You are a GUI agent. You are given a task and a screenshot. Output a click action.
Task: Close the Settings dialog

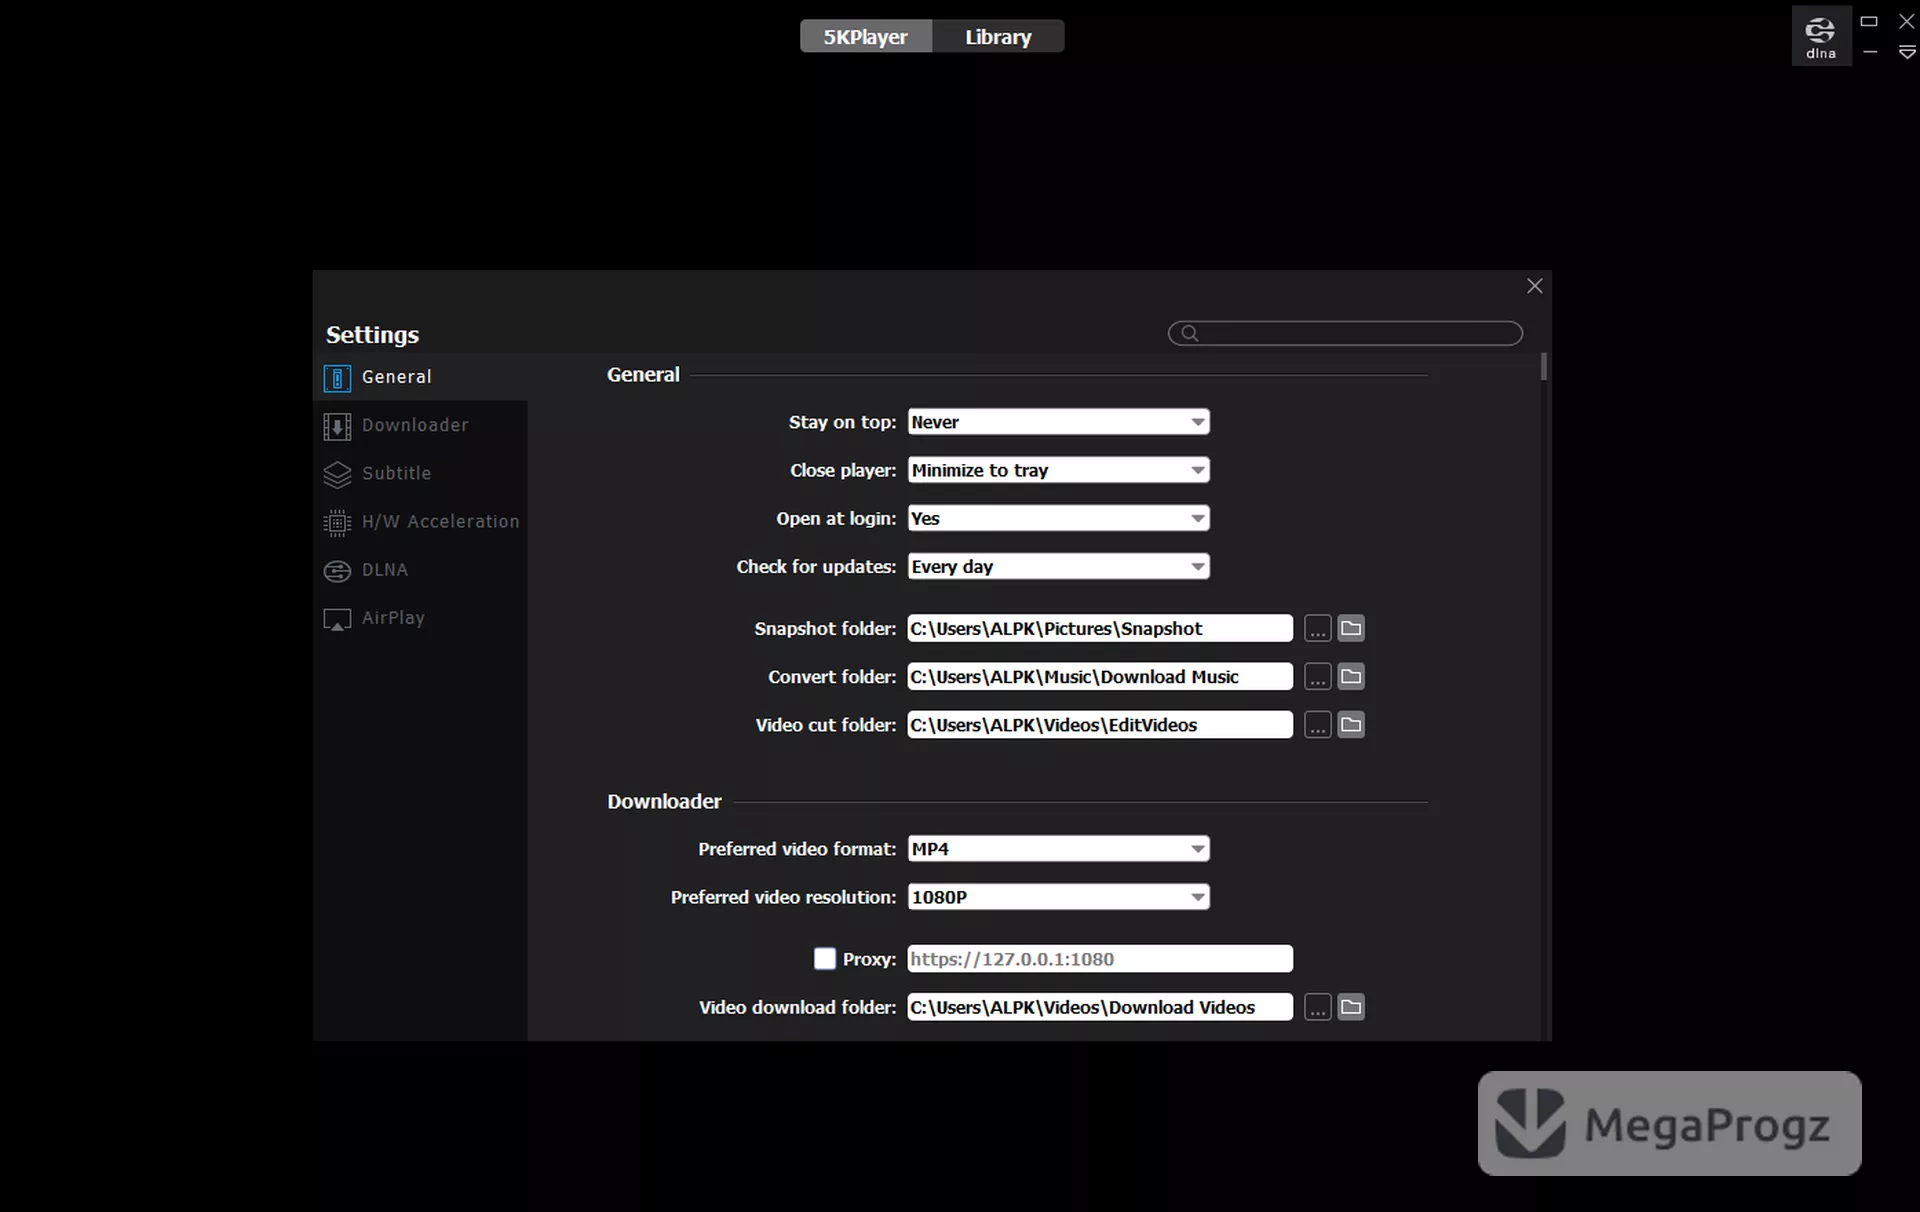point(1535,286)
